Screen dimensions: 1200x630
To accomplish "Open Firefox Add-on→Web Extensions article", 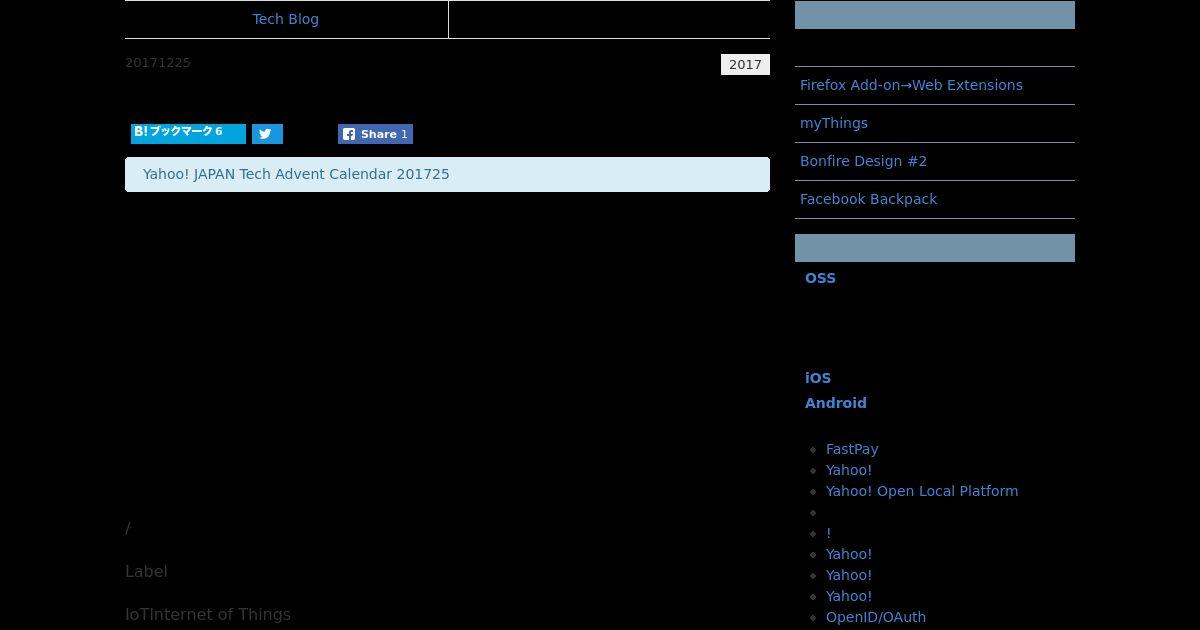I will 911,85.
